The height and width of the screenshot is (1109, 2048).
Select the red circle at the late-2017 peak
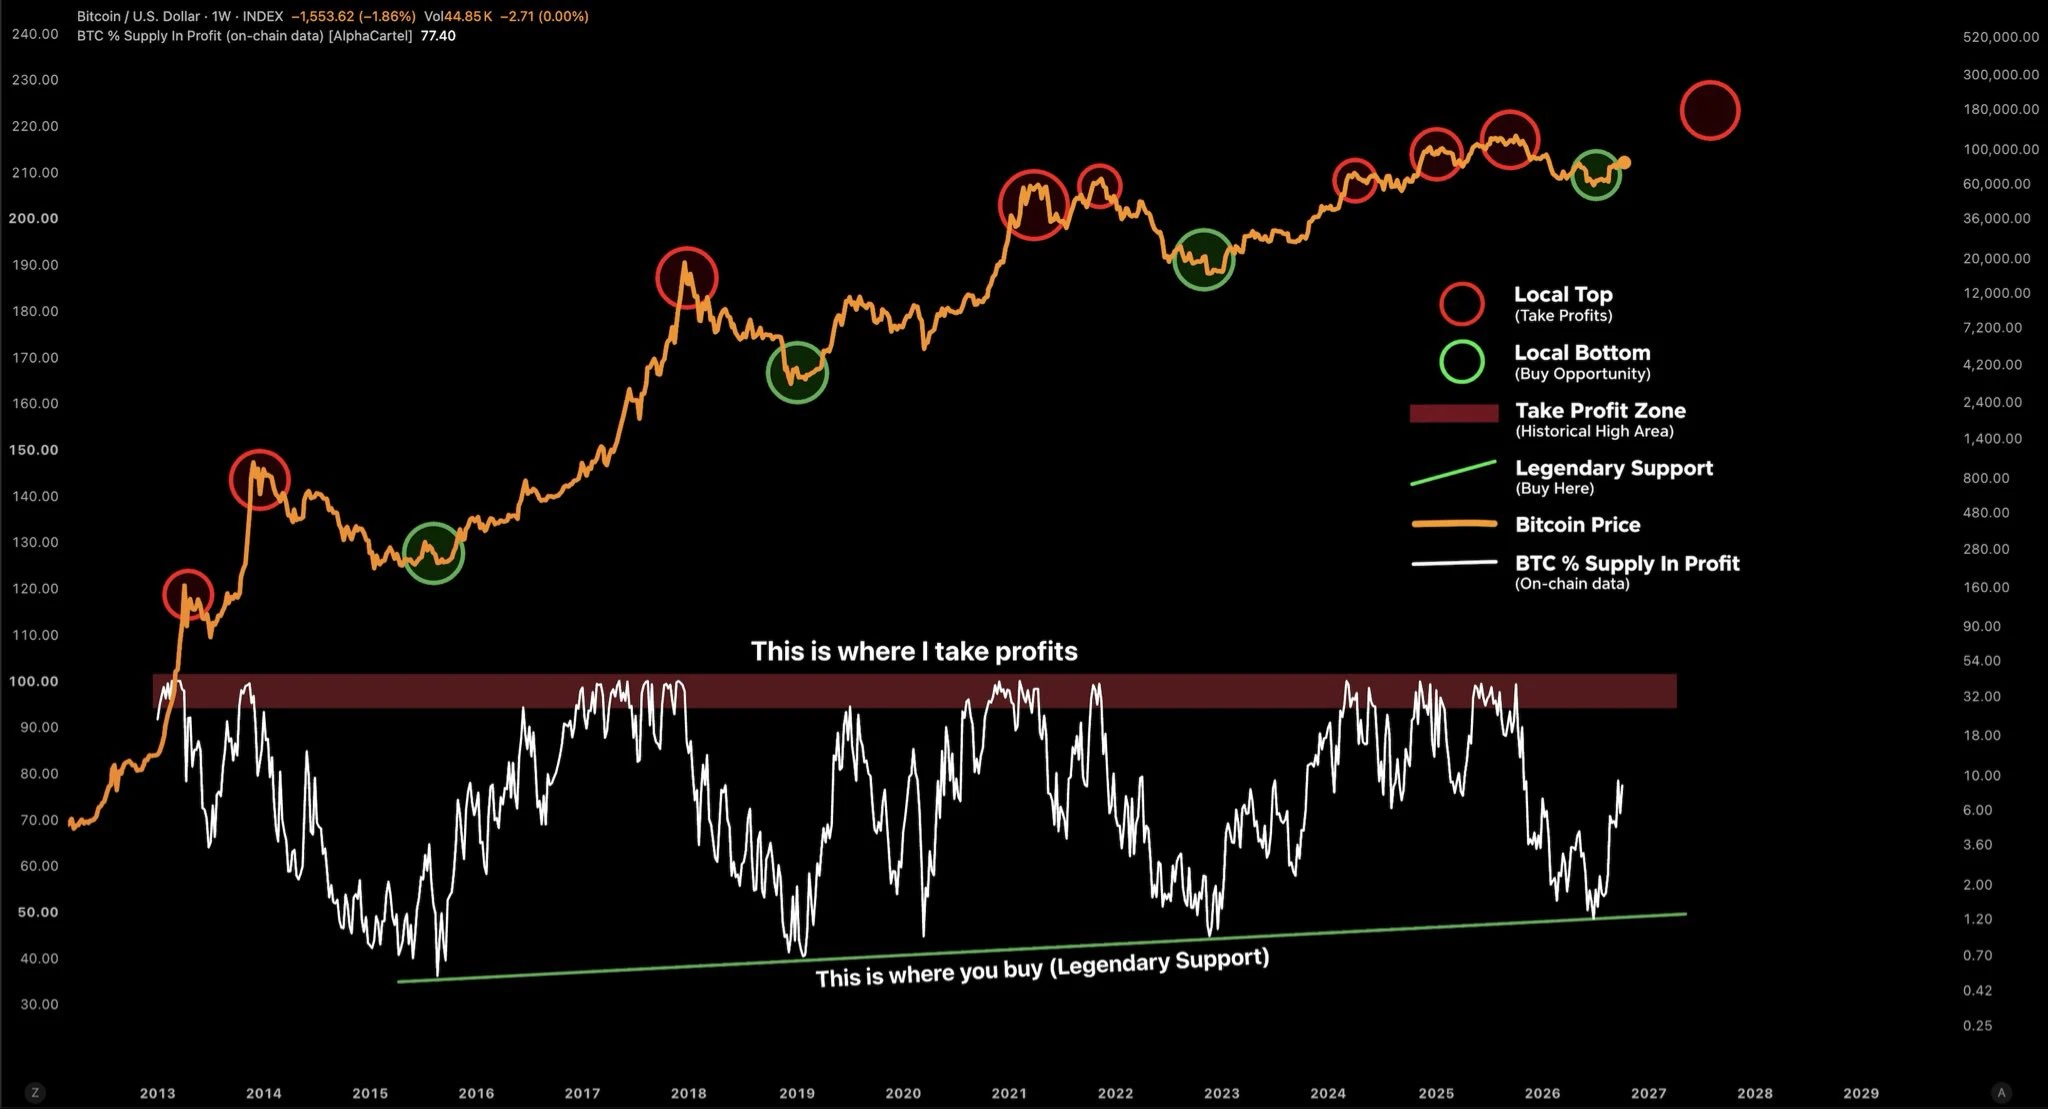point(687,278)
